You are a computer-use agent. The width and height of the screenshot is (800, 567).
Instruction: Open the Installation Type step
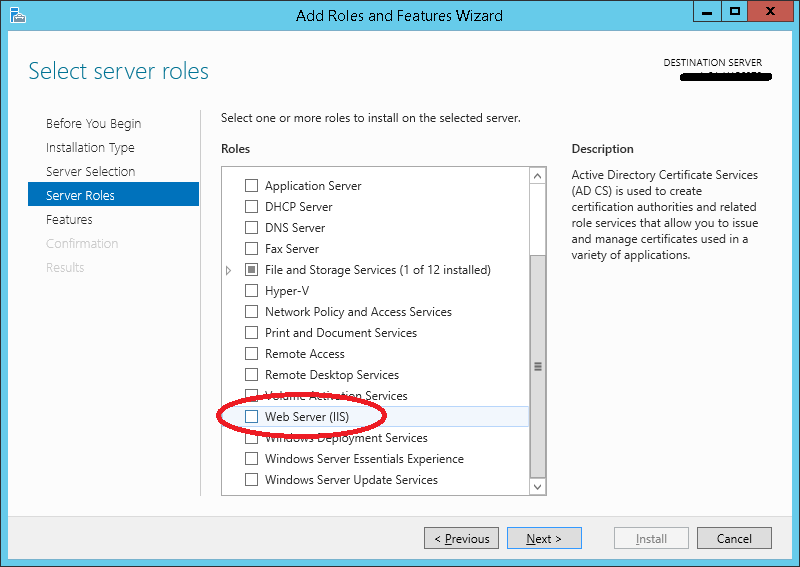[x=90, y=148]
